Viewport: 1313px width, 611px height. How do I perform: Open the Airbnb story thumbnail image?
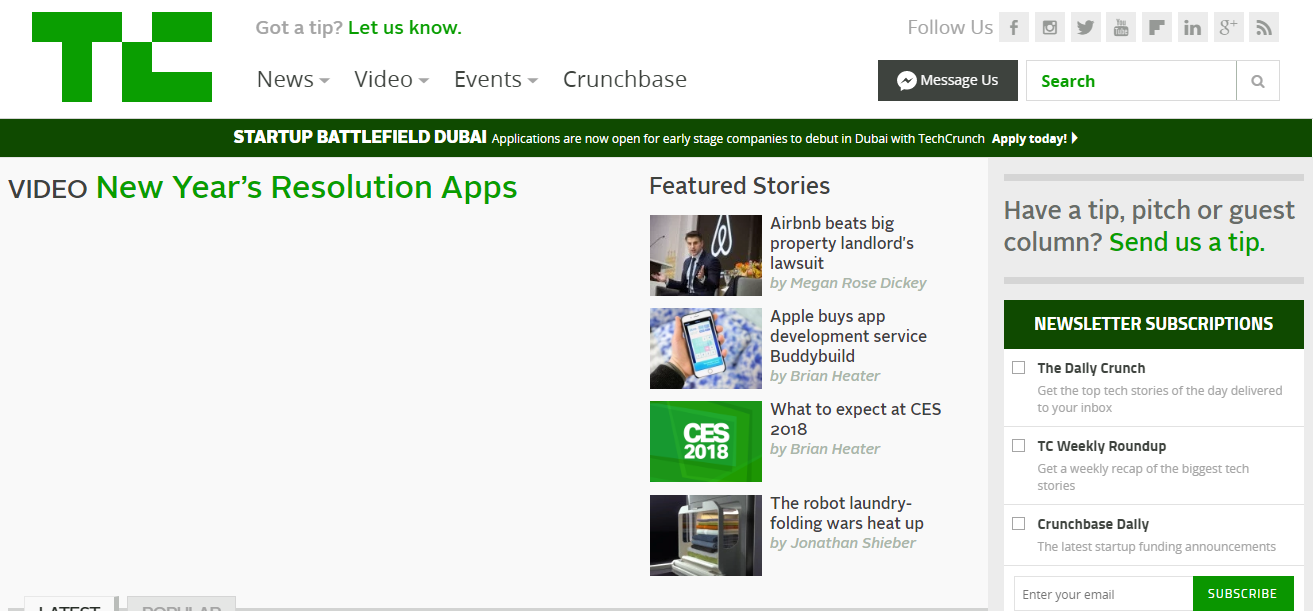706,255
